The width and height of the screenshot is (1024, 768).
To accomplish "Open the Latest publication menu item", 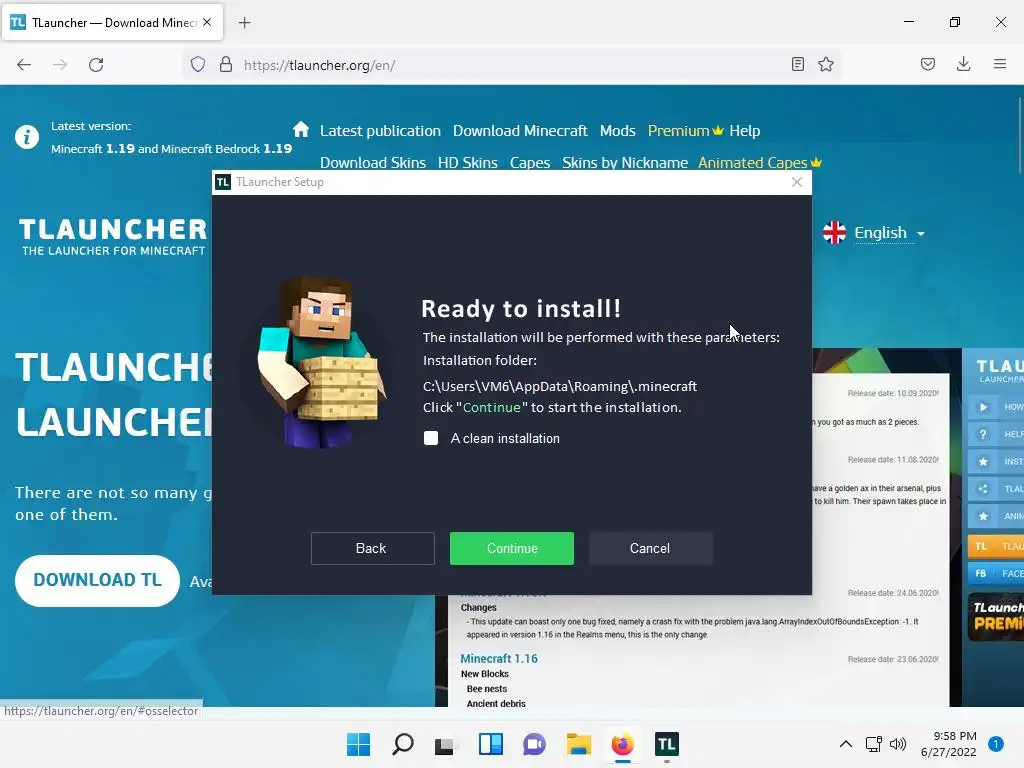I will coord(380,131).
